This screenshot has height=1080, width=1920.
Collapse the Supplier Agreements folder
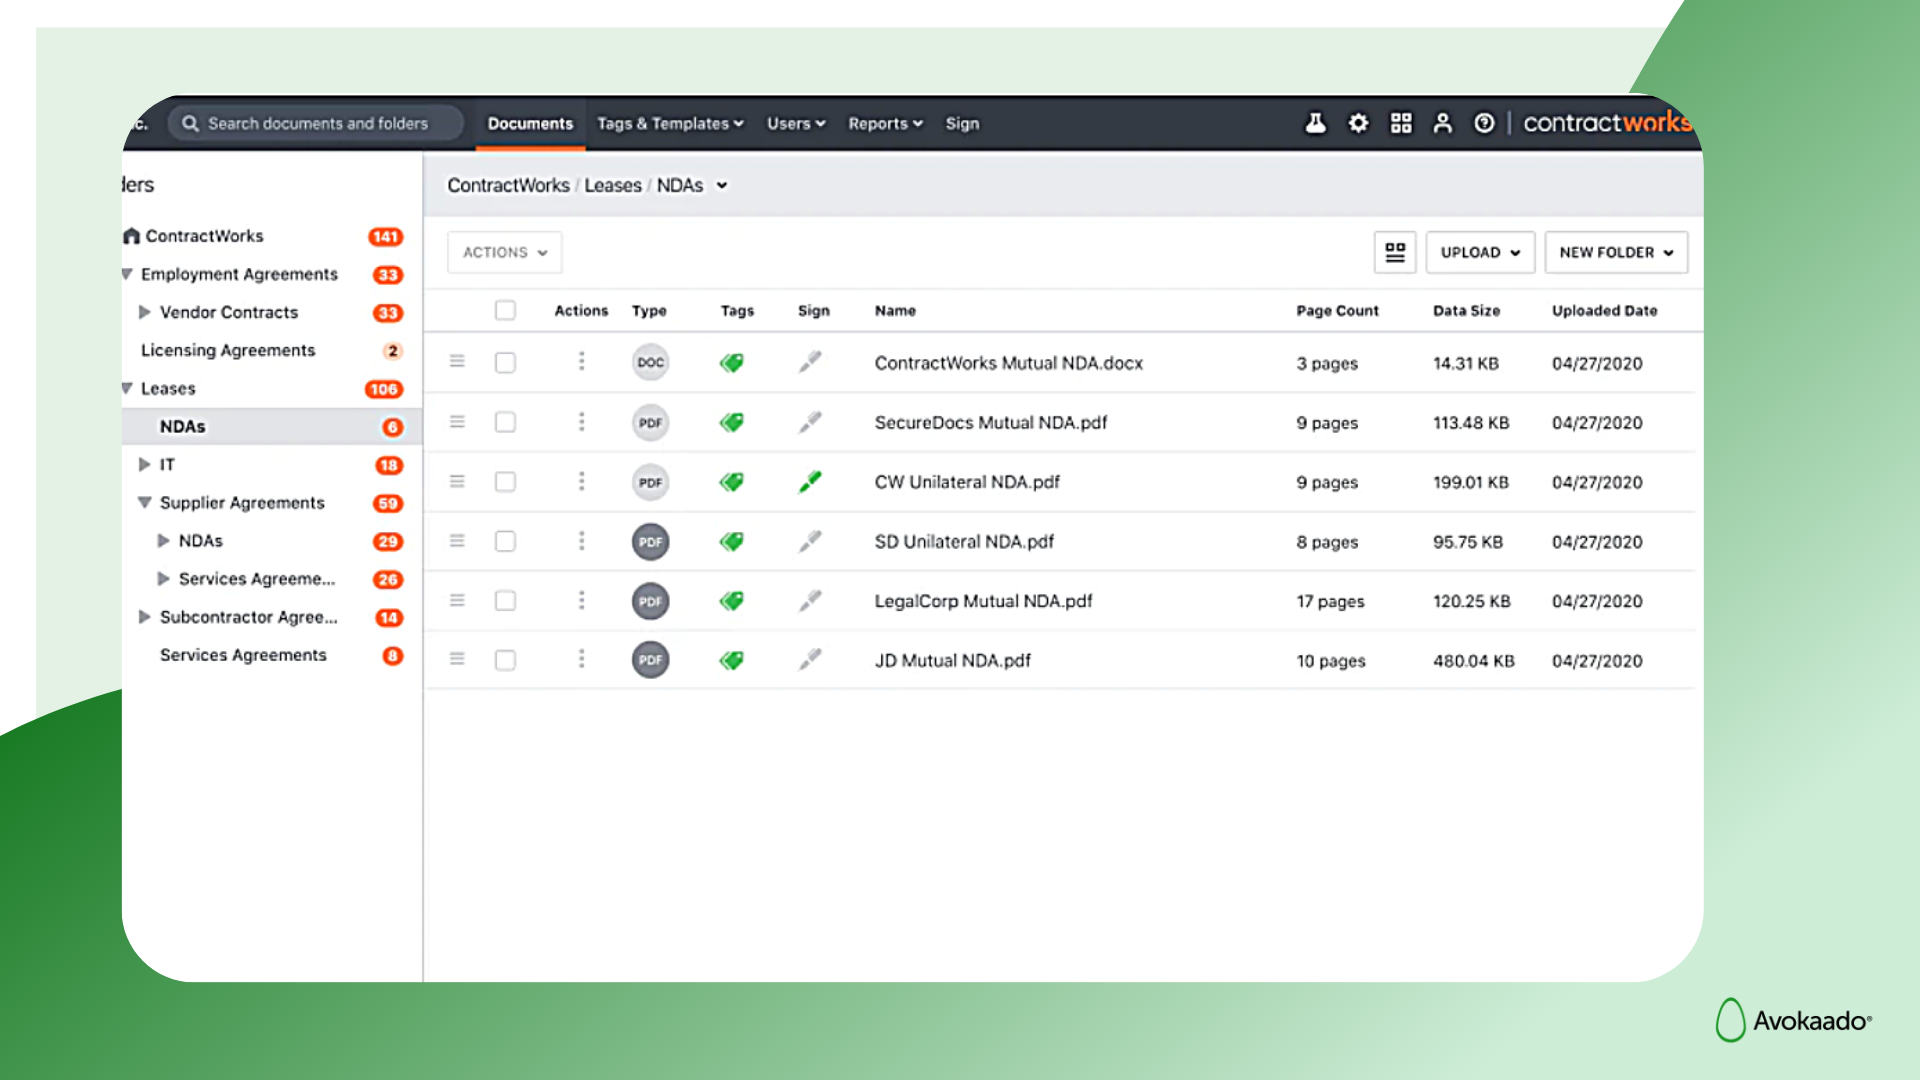pos(144,502)
